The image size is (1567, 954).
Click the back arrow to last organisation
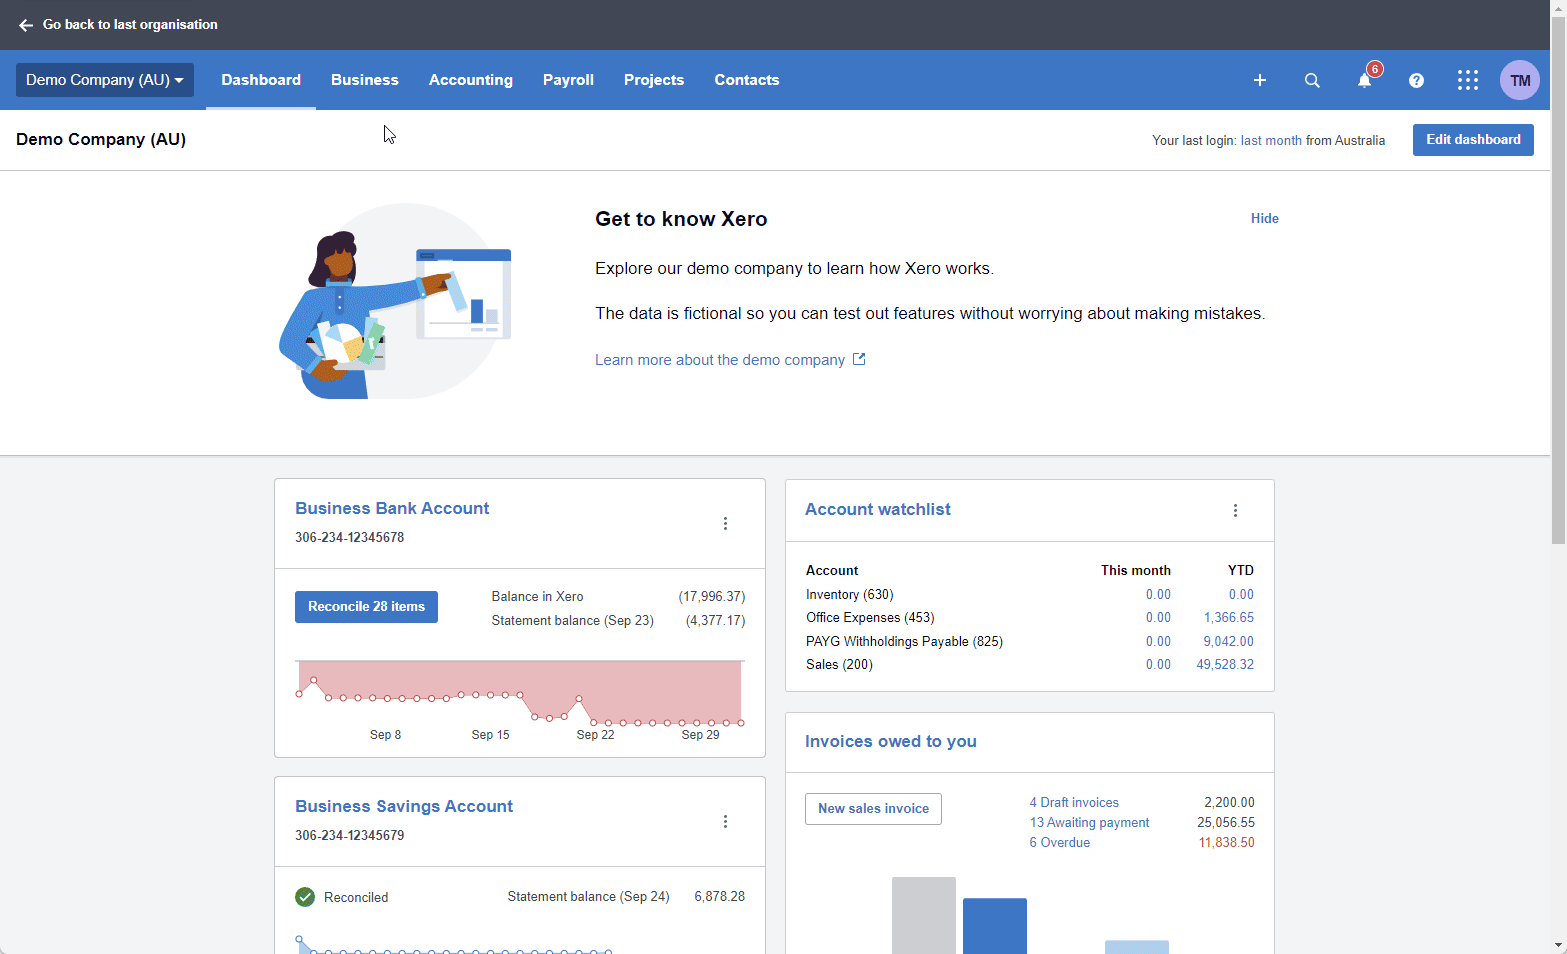[25, 25]
